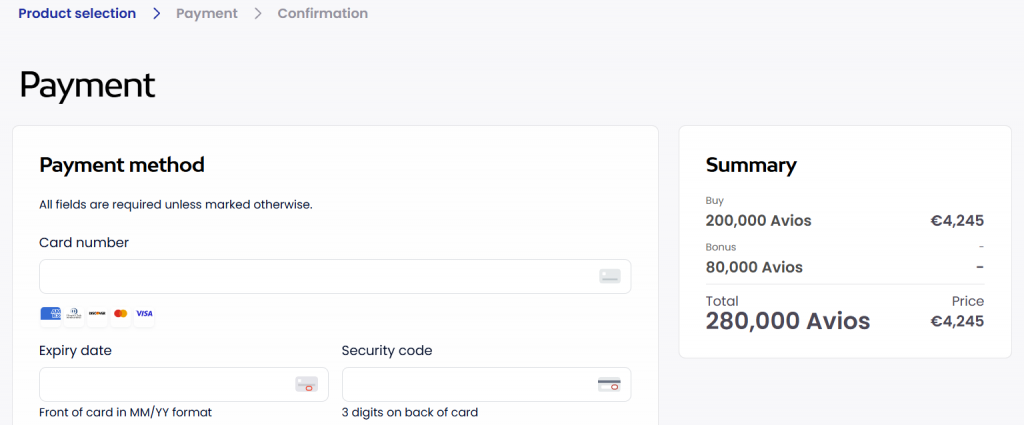Screen dimensions: 1024x425
Task: Click the card-back icon in Security code field
Action: click(x=609, y=384)
